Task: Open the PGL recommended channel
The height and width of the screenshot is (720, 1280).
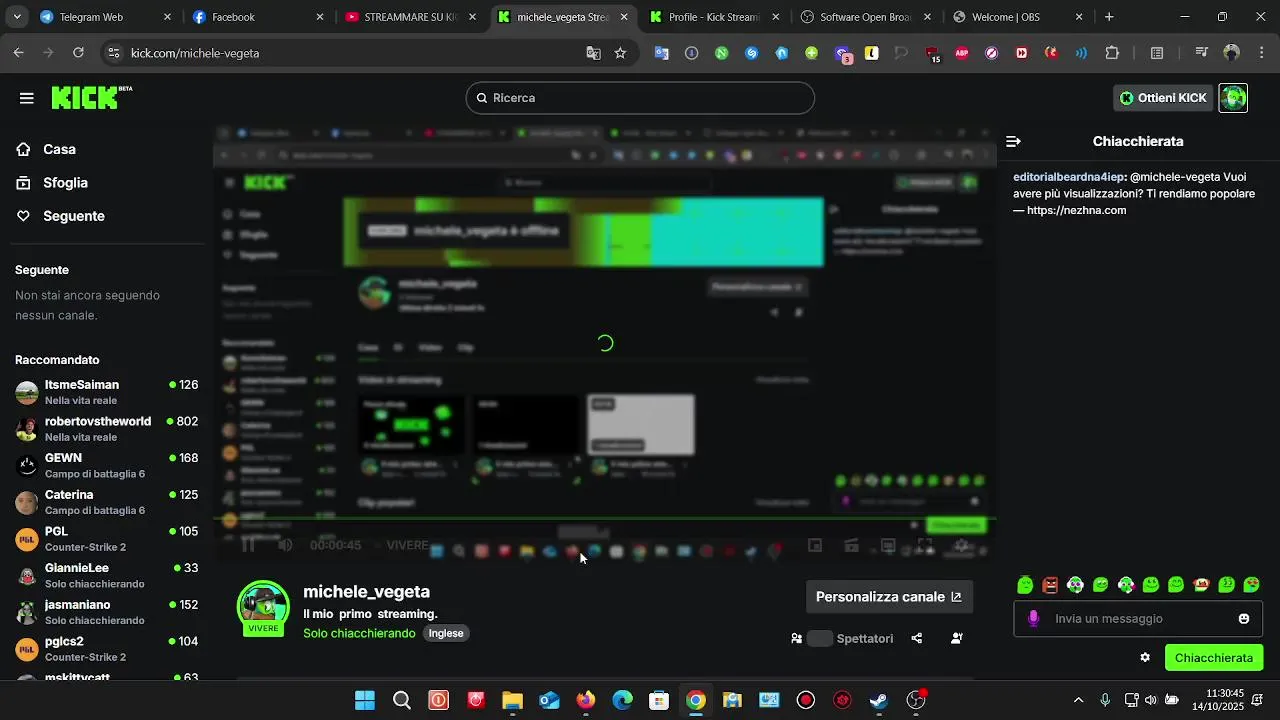Action: pyautogui.click(x=106, y=539)
